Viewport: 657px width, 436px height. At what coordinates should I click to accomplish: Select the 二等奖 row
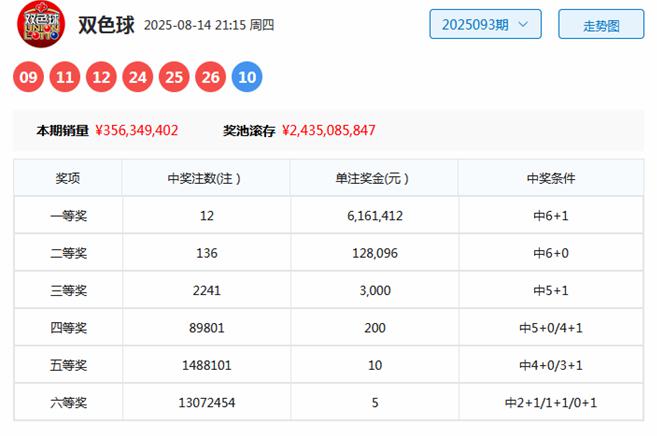pos(68,253)
